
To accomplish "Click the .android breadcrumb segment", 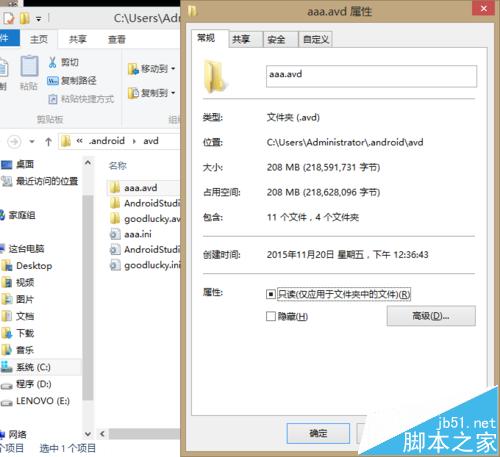I will point(107,141).
